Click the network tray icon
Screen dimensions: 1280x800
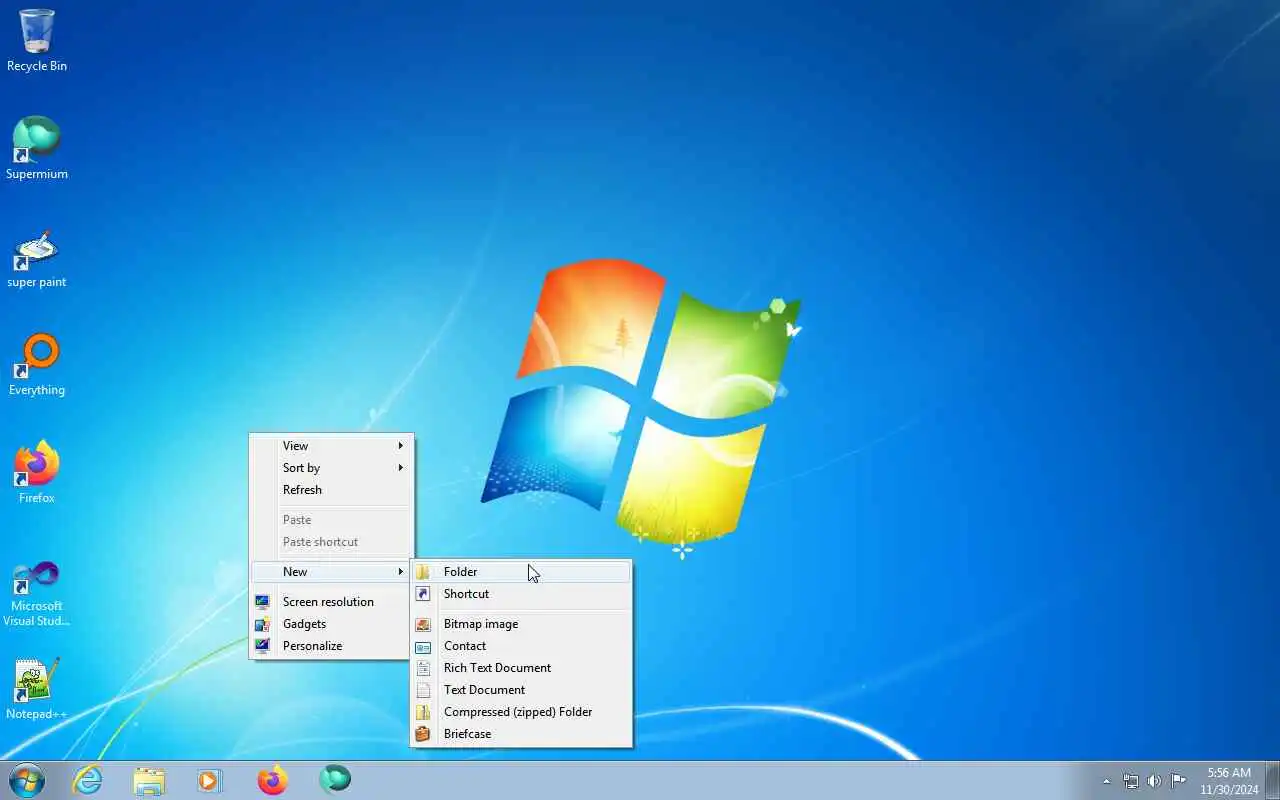point(1131,781)
